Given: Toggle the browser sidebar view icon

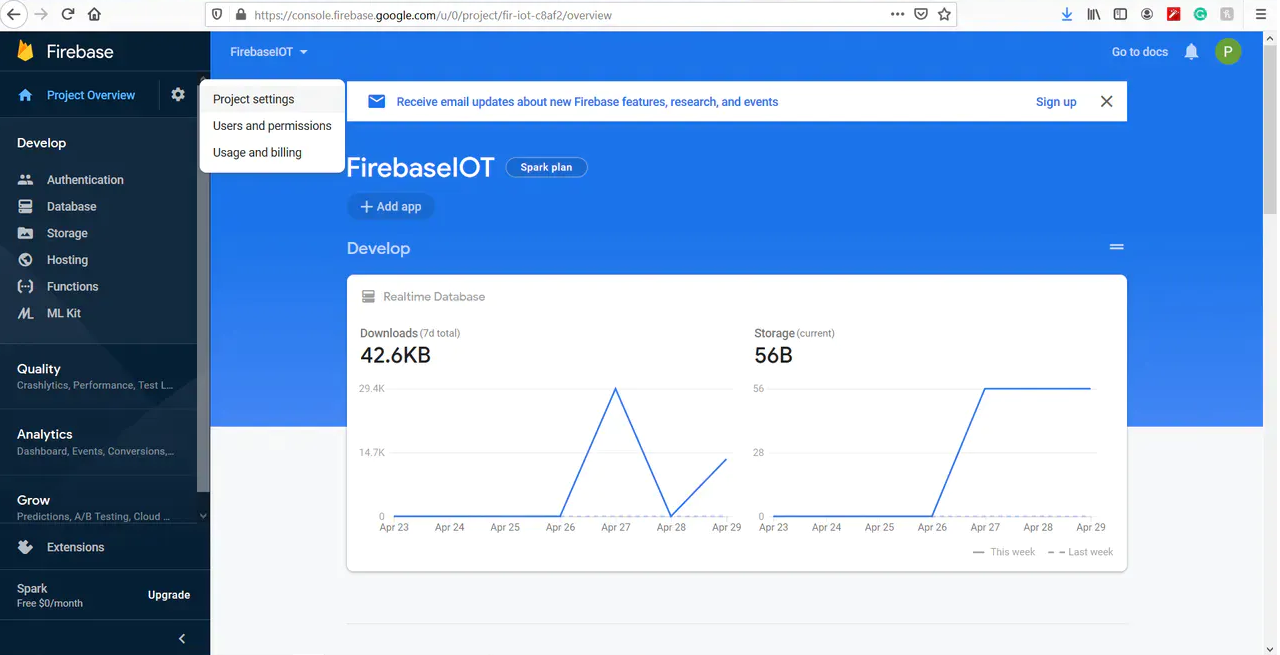Looking at the screenshot, I should (1120, 15).
